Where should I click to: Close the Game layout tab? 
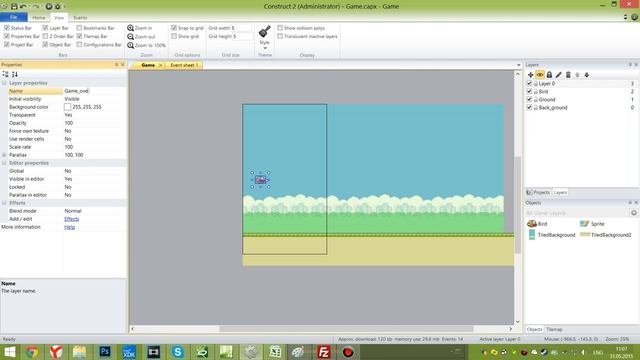pos(160,65)
